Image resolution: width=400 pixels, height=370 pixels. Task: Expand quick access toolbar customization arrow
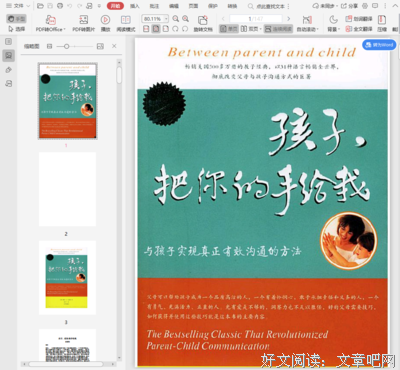click(99, 6)
